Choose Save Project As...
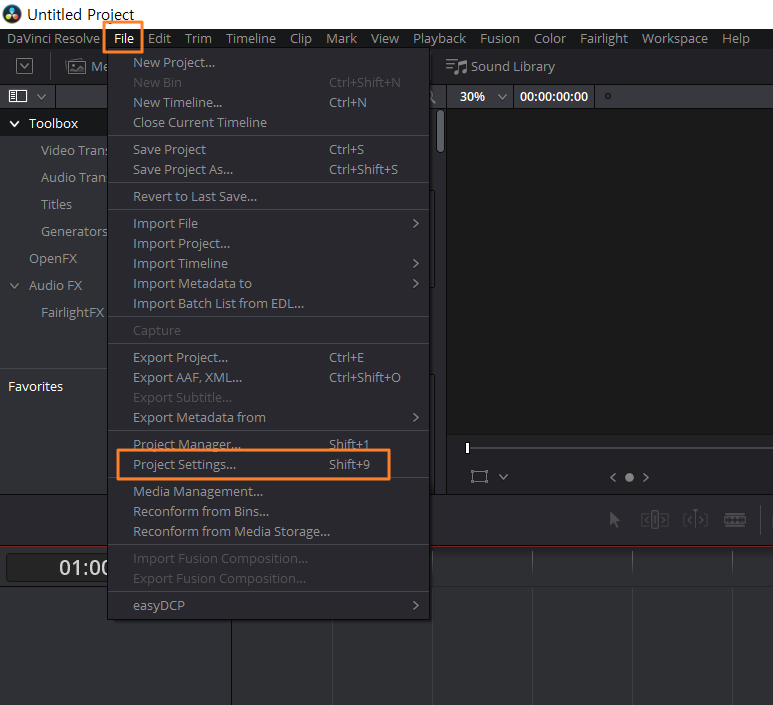773x705 pixels. click(x=268, y=170)
